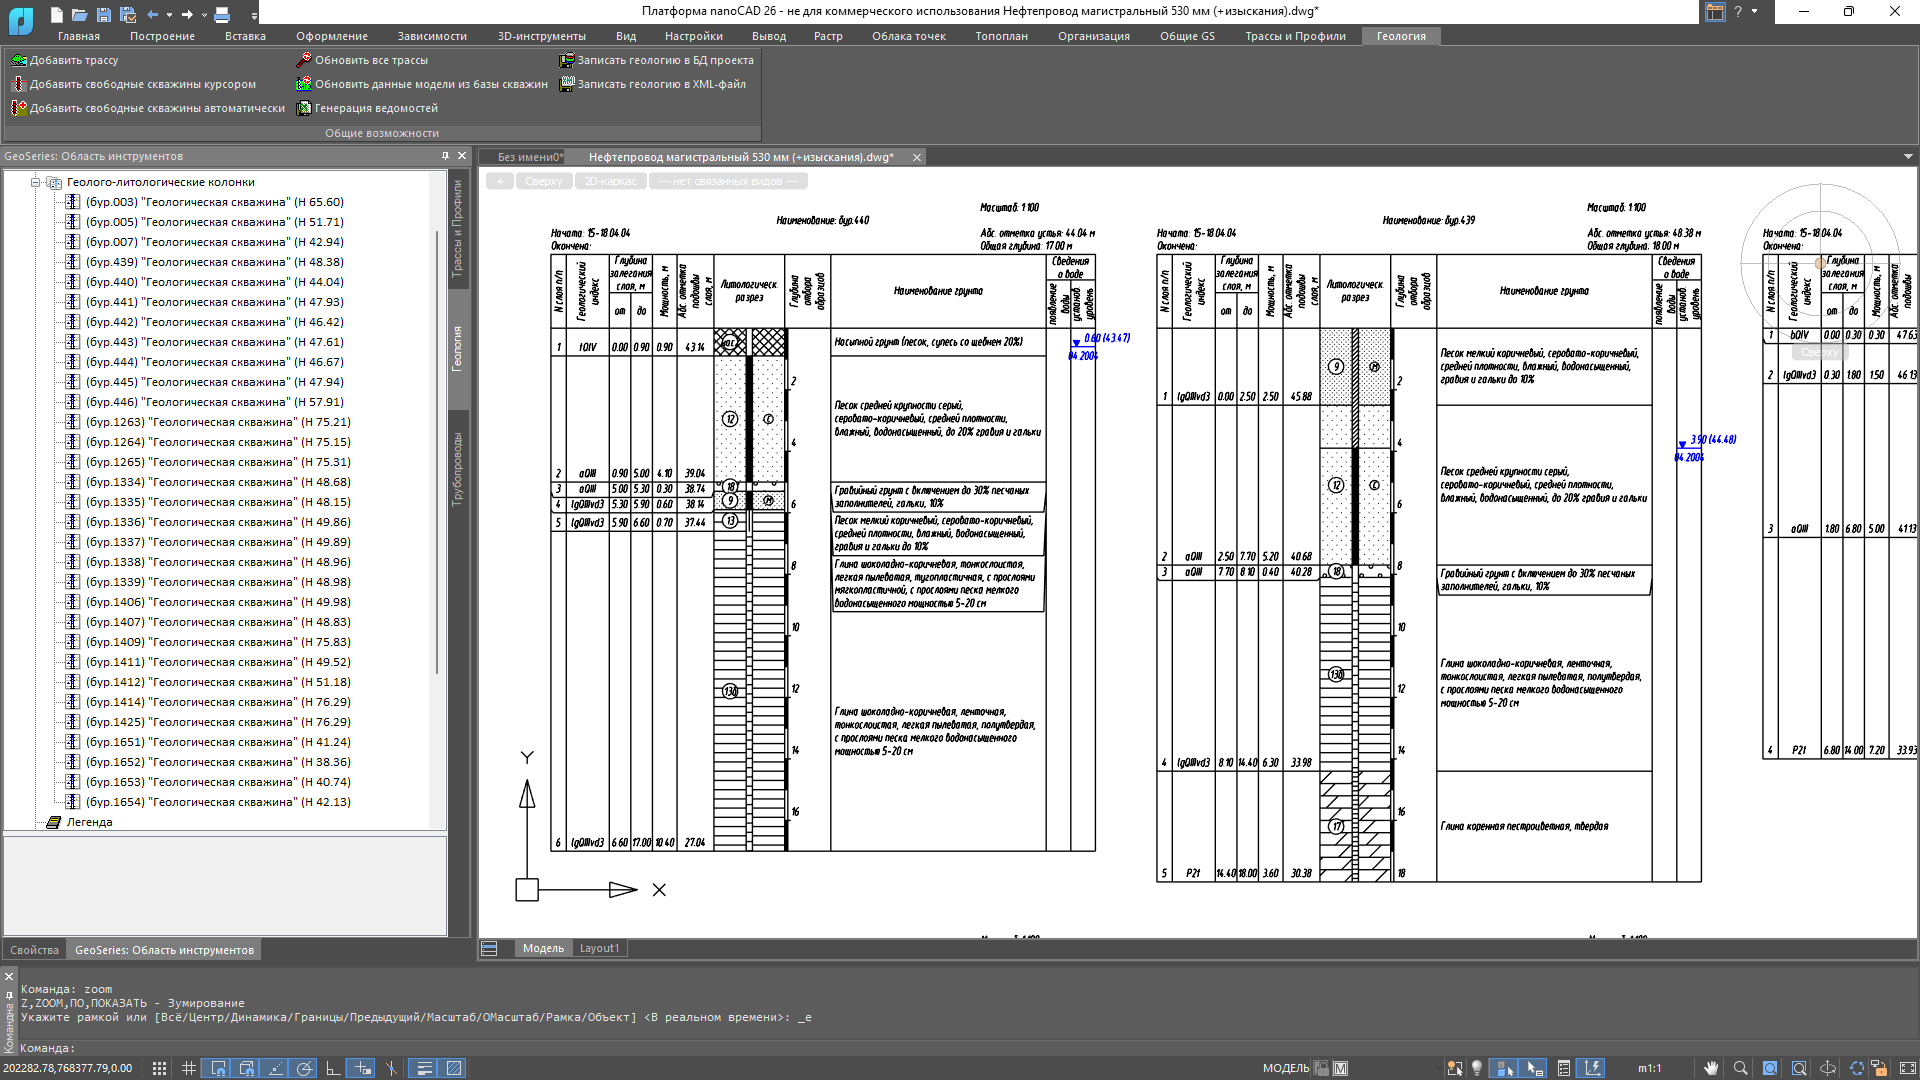Open Сверху view dropdown in viewport
Viewport: 1920px width, 1080px height.
(x=543, y=181)
